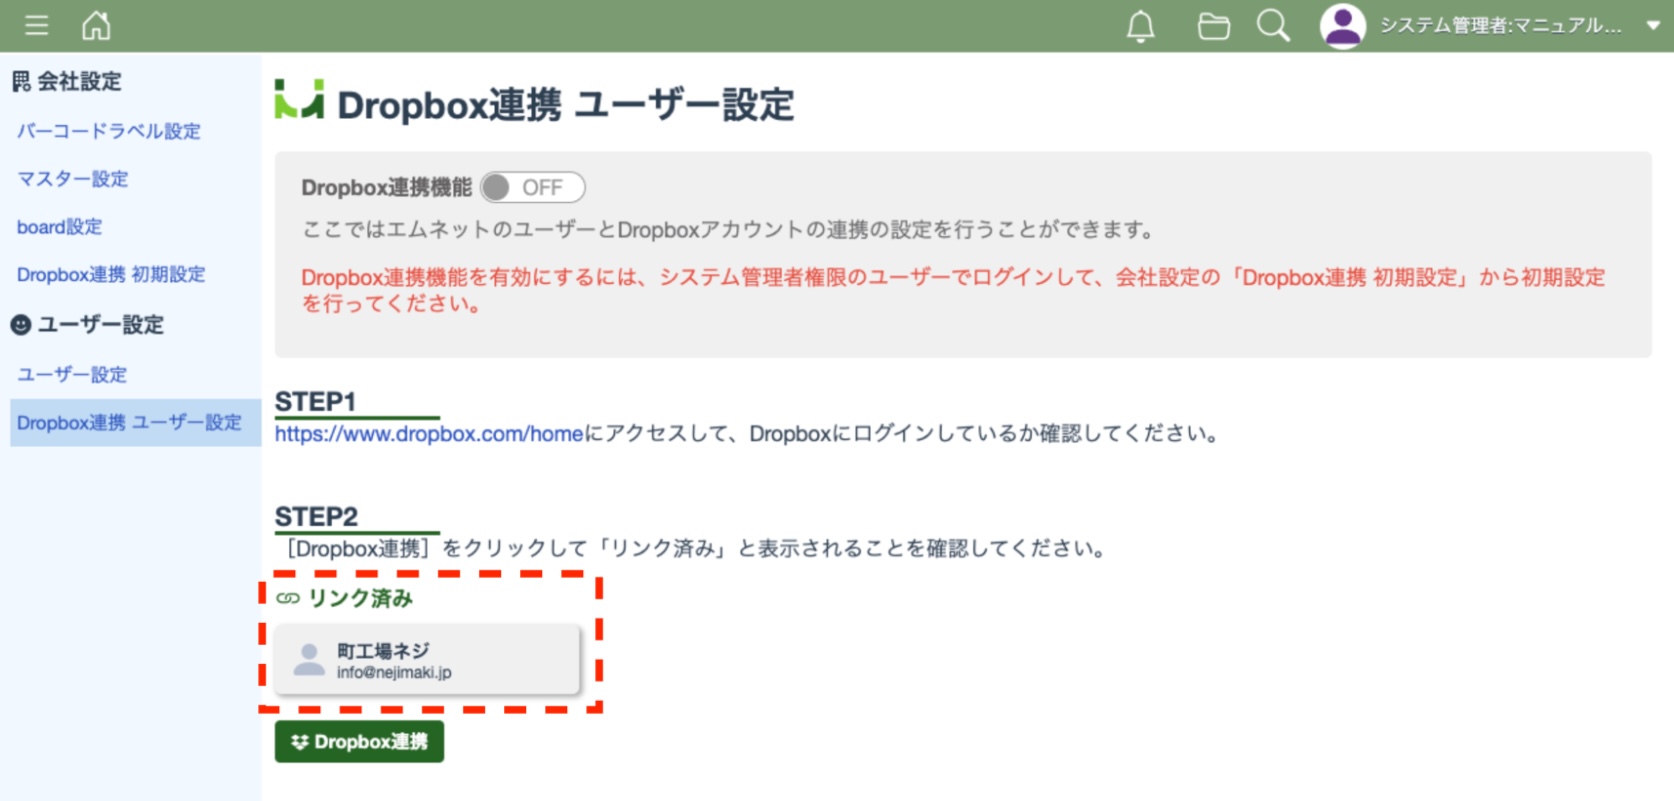Click the green Dropbox連携 button
Viewport: 1674px width, 801px height.
point(359,742)
